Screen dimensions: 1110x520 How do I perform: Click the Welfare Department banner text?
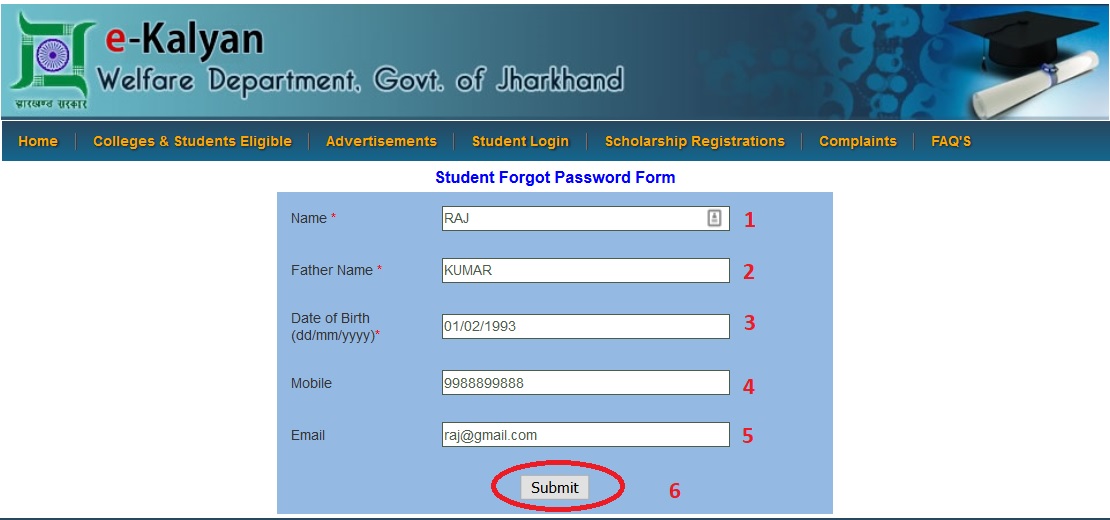[360, 81]
